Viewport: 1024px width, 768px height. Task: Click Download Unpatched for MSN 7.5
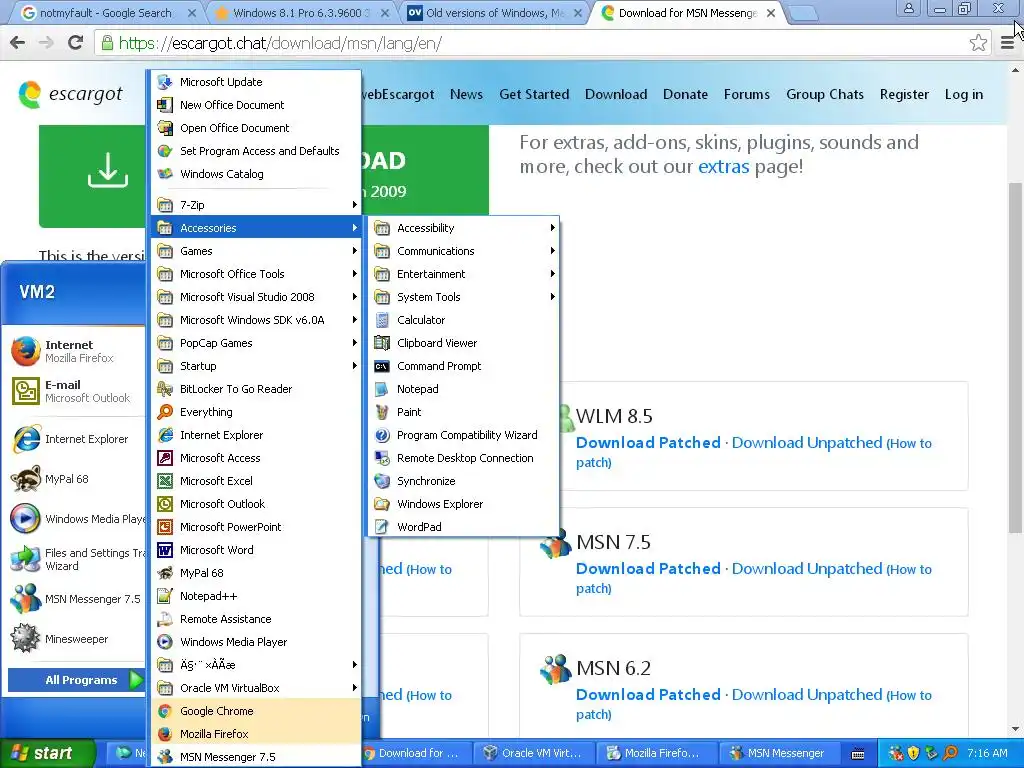click(807, 569)
